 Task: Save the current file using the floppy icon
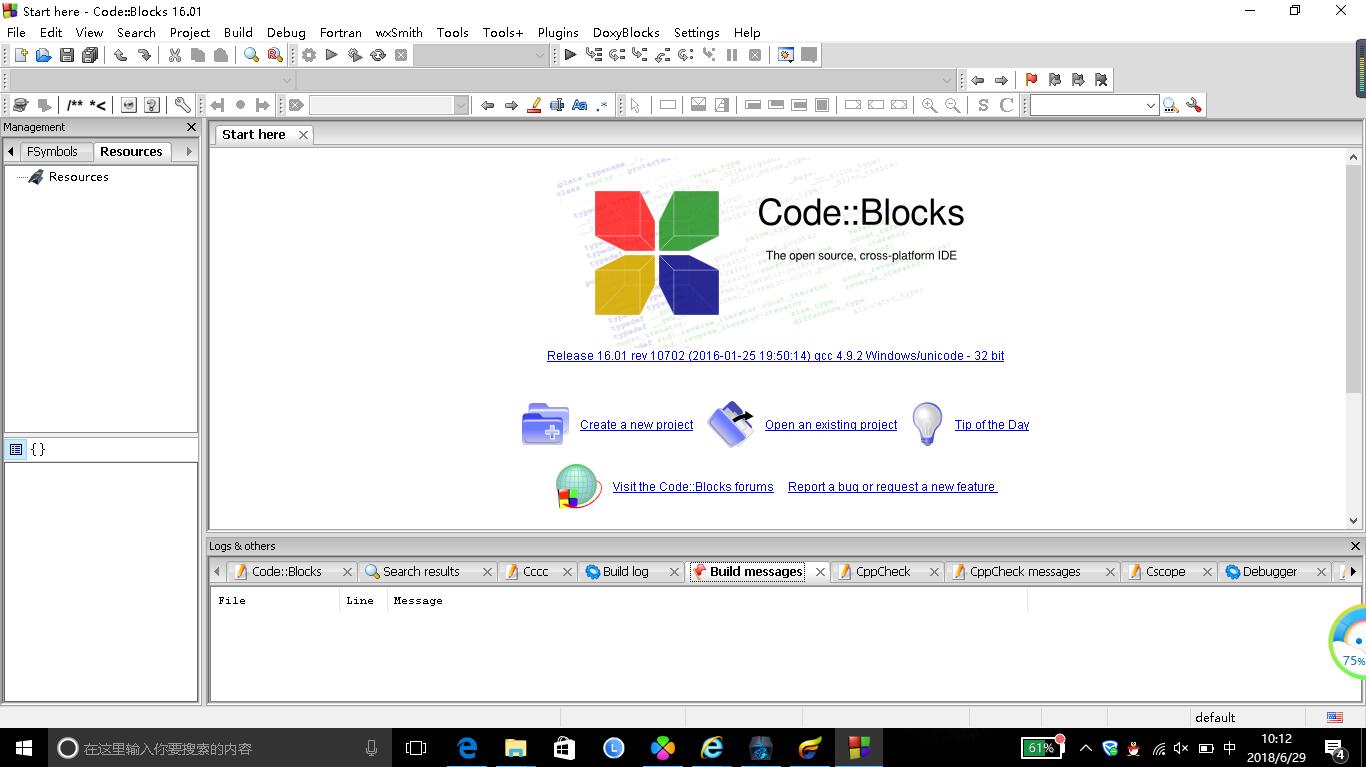pos(66,55)
